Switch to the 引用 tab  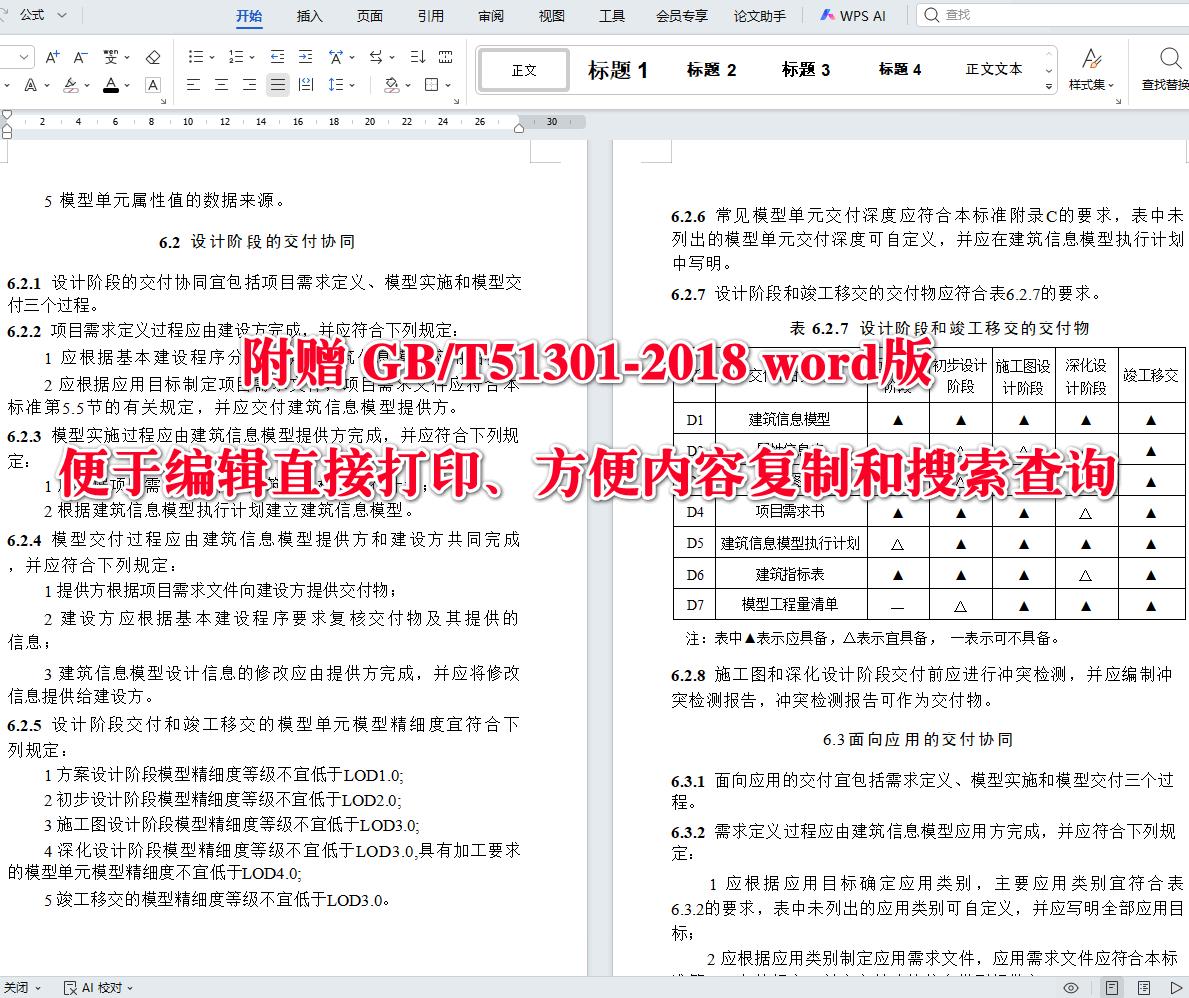[x=431, y=16]
